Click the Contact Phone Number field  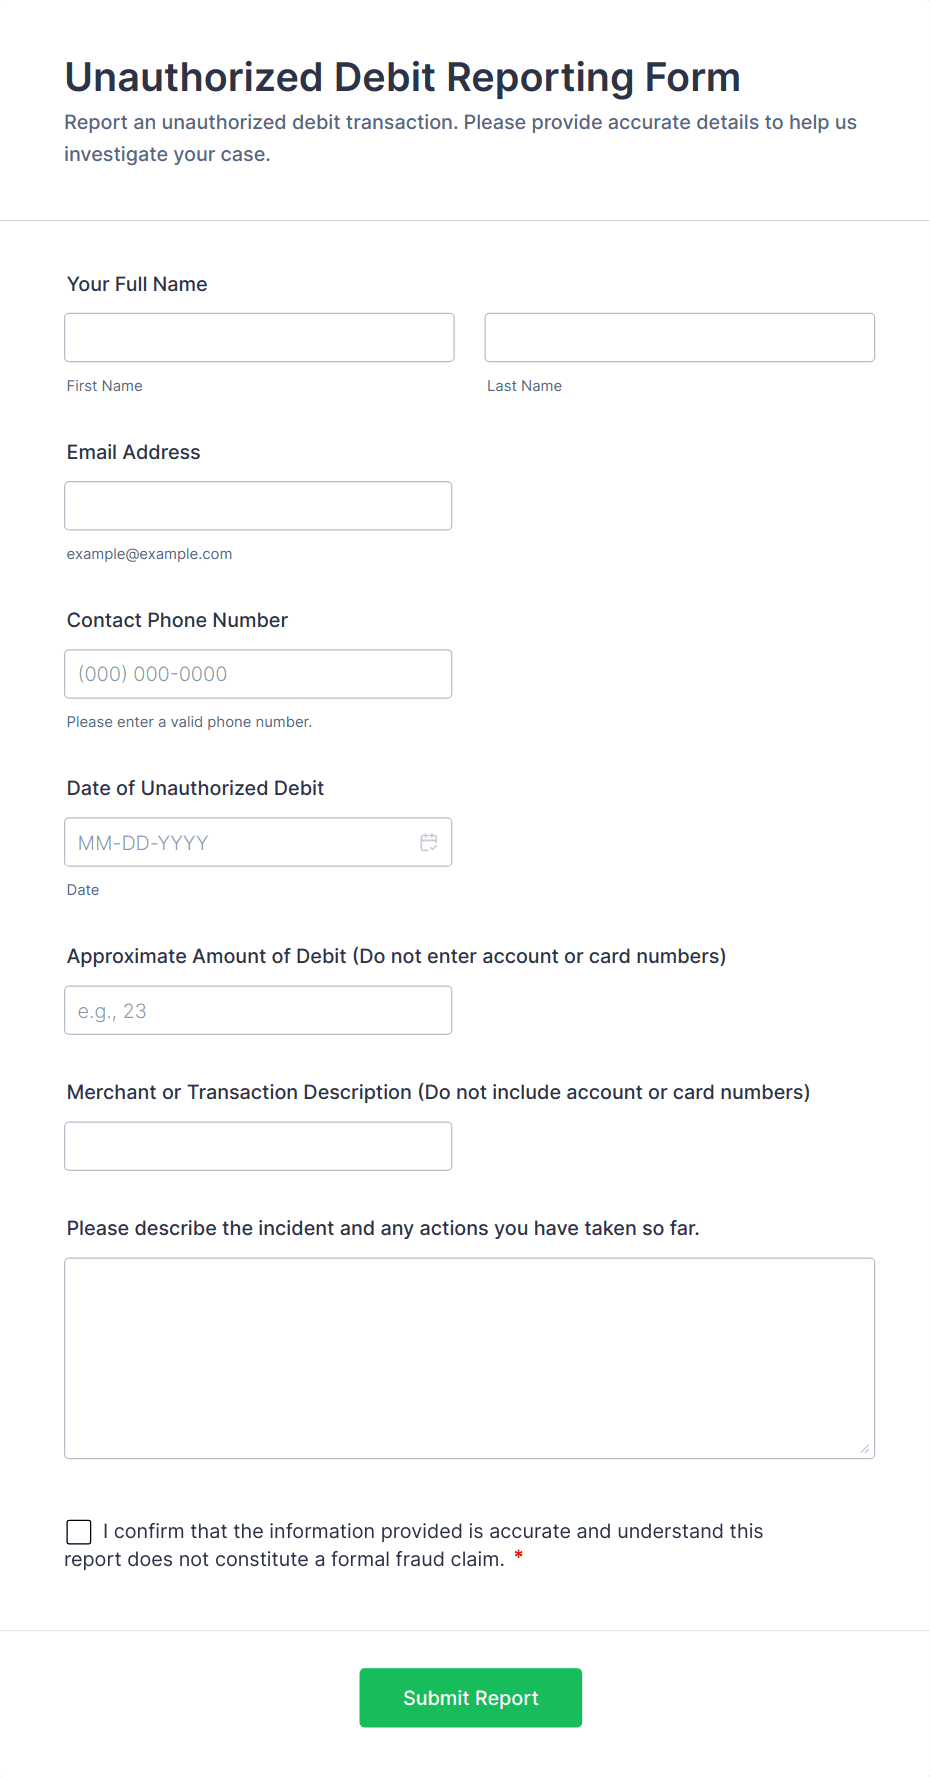(x=258, y=673)
